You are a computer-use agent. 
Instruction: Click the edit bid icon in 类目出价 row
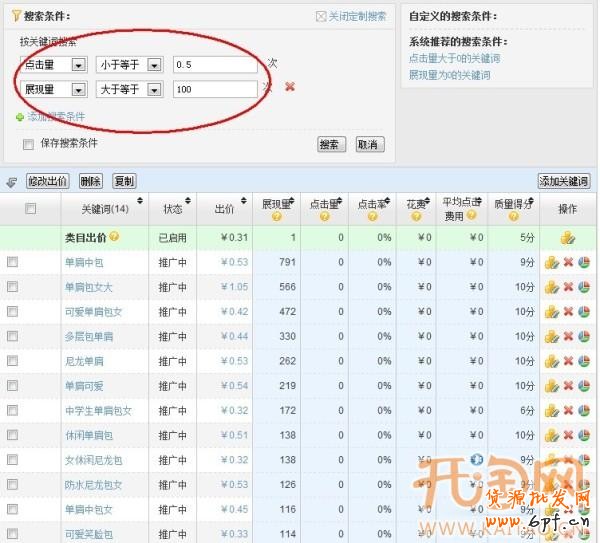pos(567,238)
